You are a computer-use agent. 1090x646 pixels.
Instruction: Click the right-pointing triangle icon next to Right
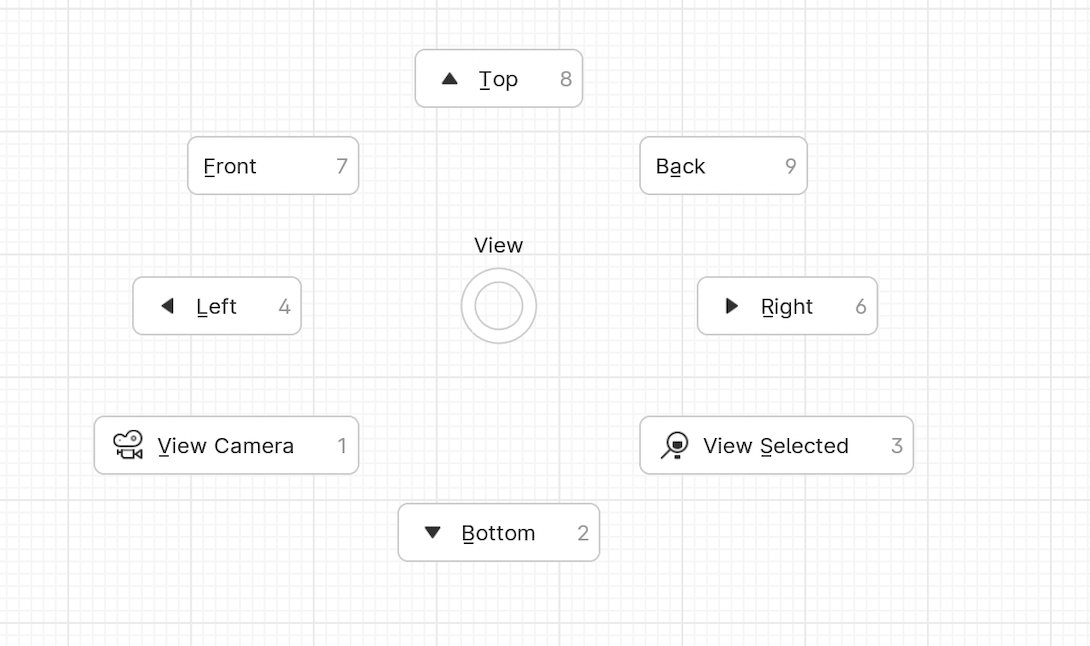pos(731,306)
